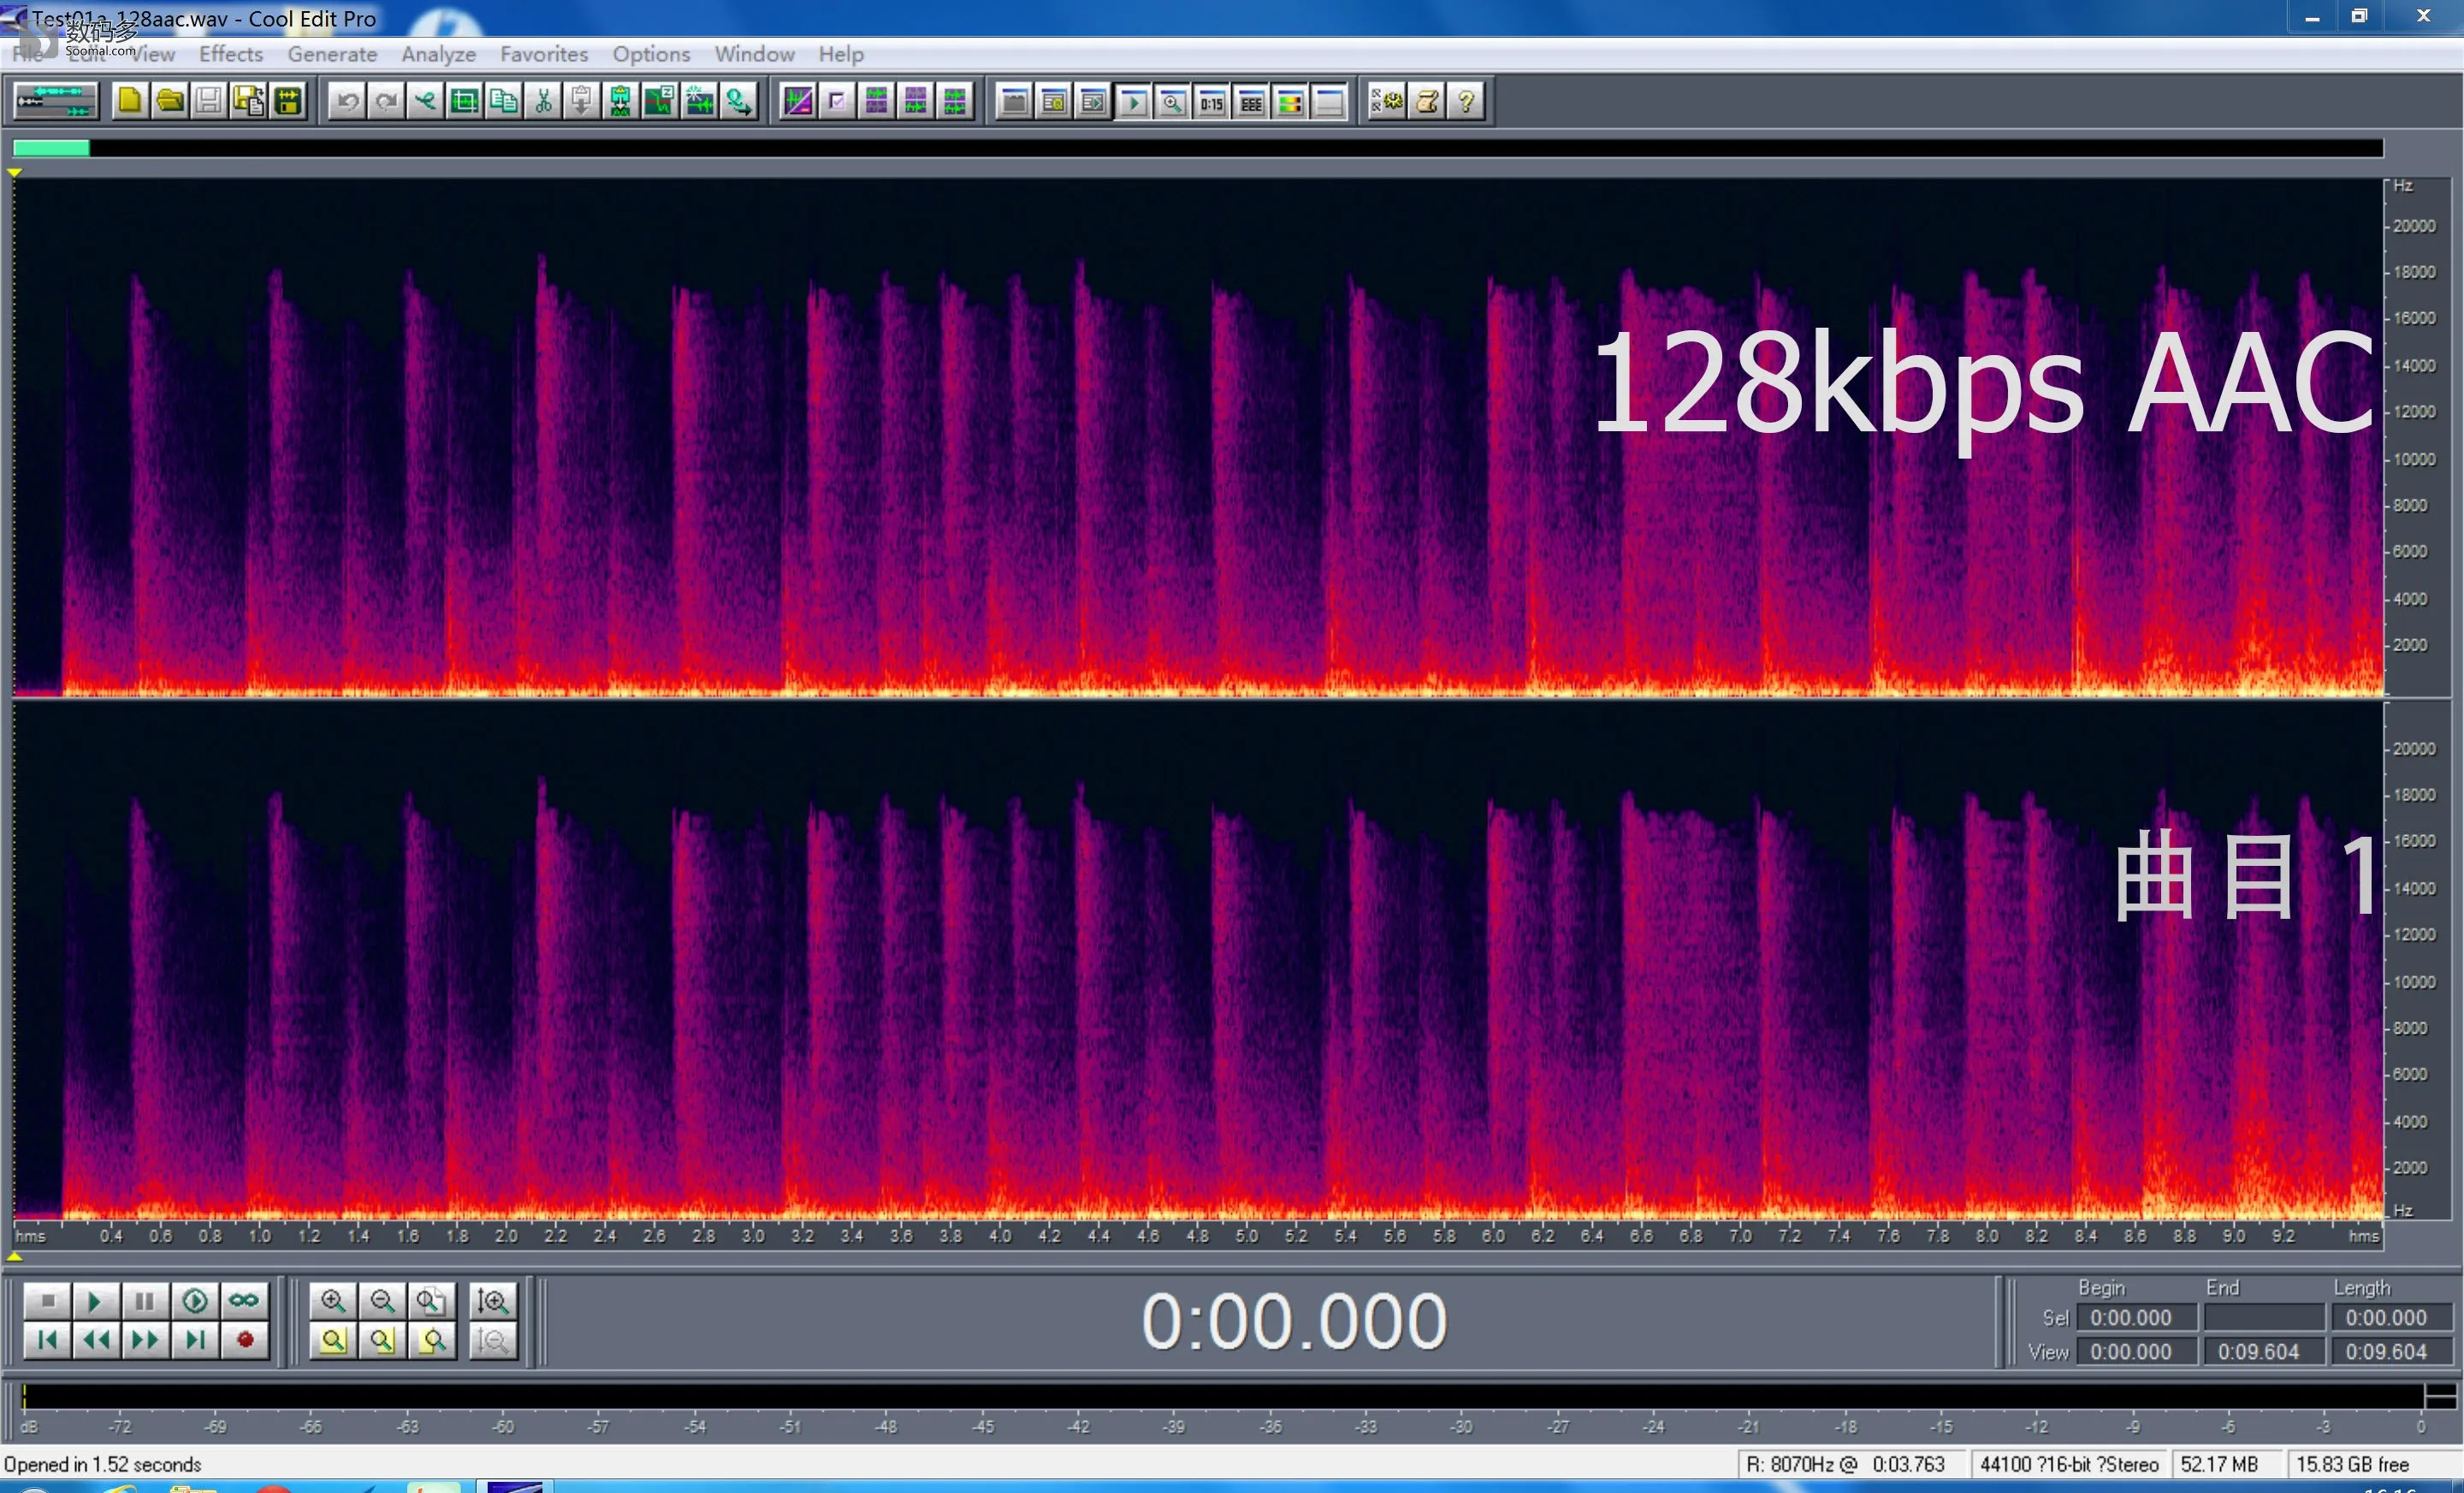Toggle the blank status bar toolbar icon

tap(1330, 101)
